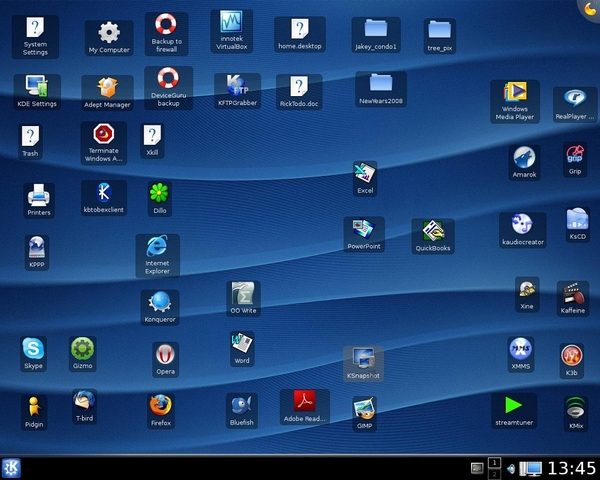Launch Internet Explorer icon

[x=157, y=256]
